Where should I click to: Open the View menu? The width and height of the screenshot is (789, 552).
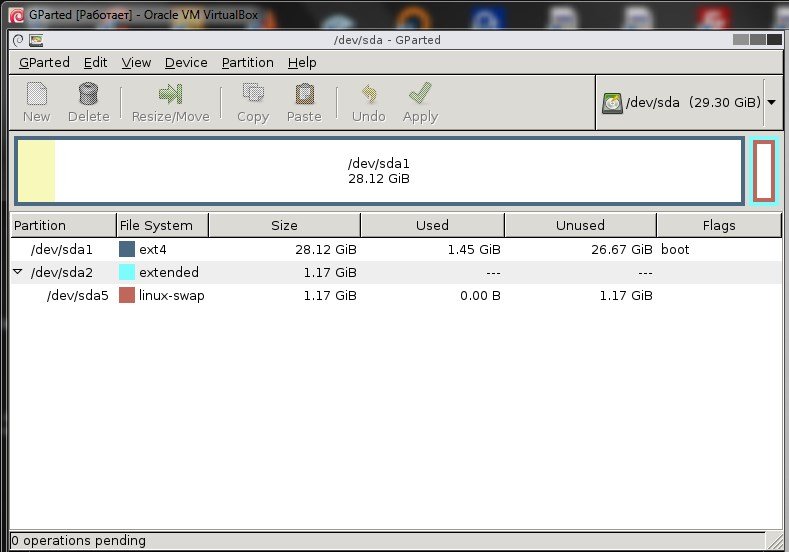pos(136,62)
